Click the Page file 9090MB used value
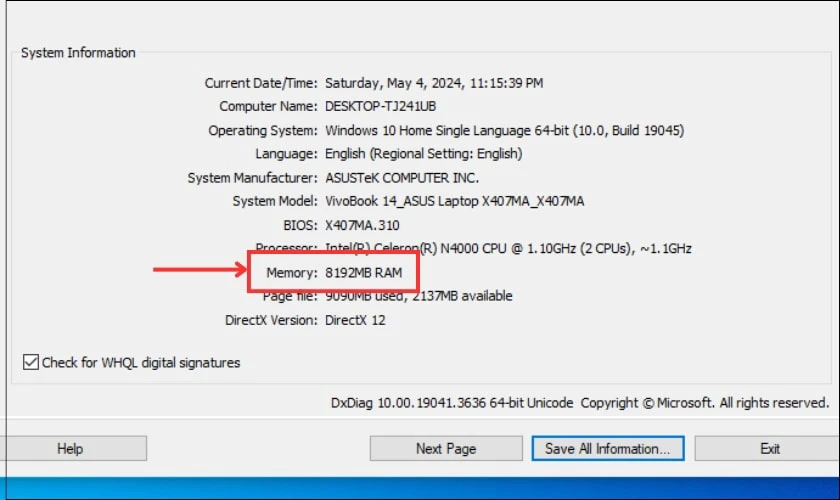 click(418, 296)
